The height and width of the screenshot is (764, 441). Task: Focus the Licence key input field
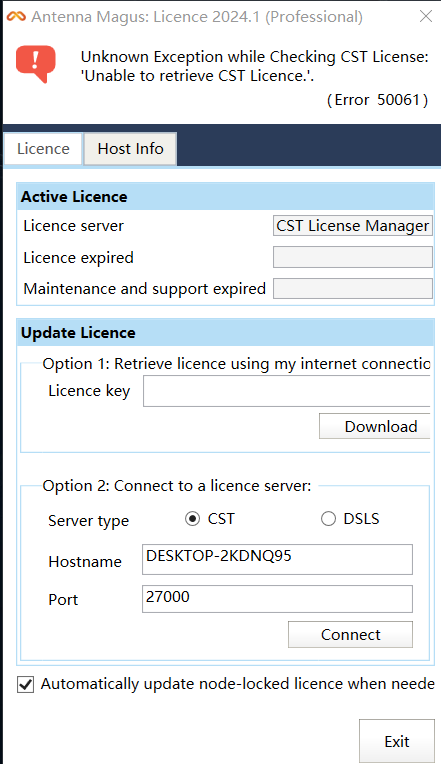(287, 391)
